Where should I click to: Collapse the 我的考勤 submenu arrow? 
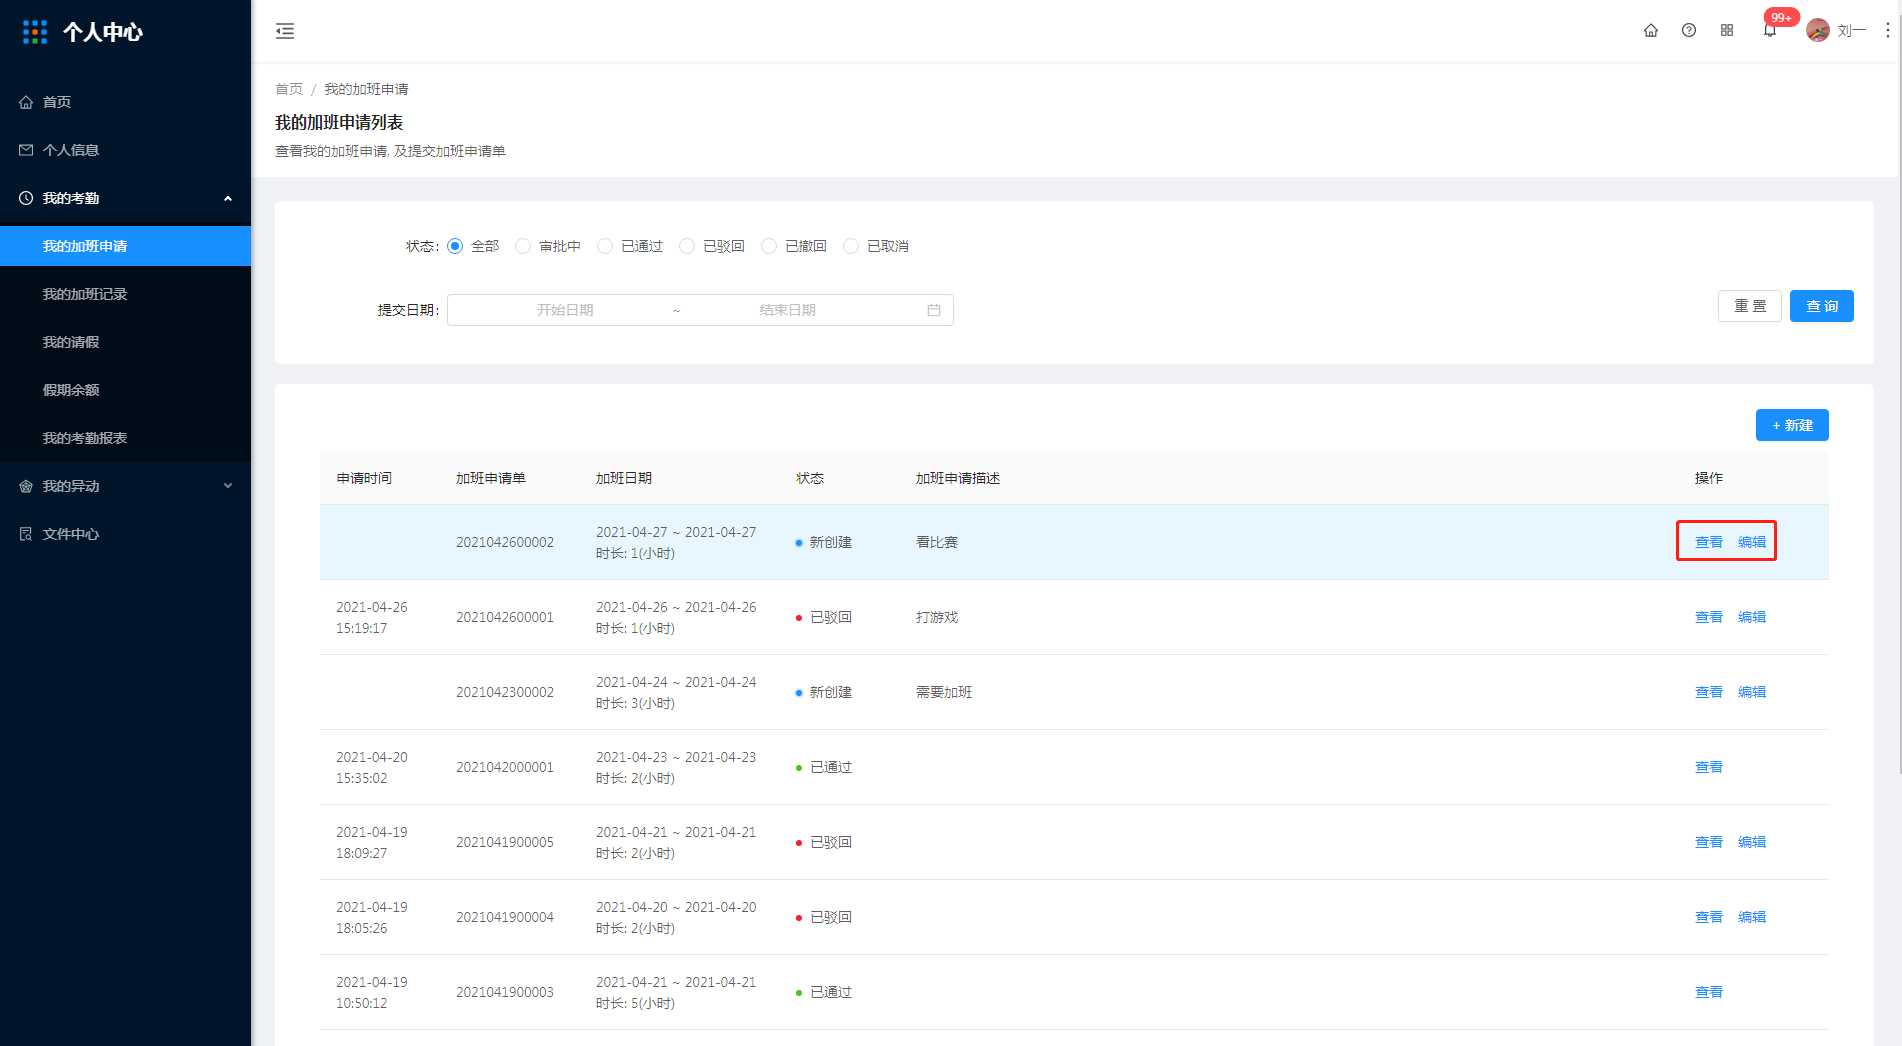point(228,198)
